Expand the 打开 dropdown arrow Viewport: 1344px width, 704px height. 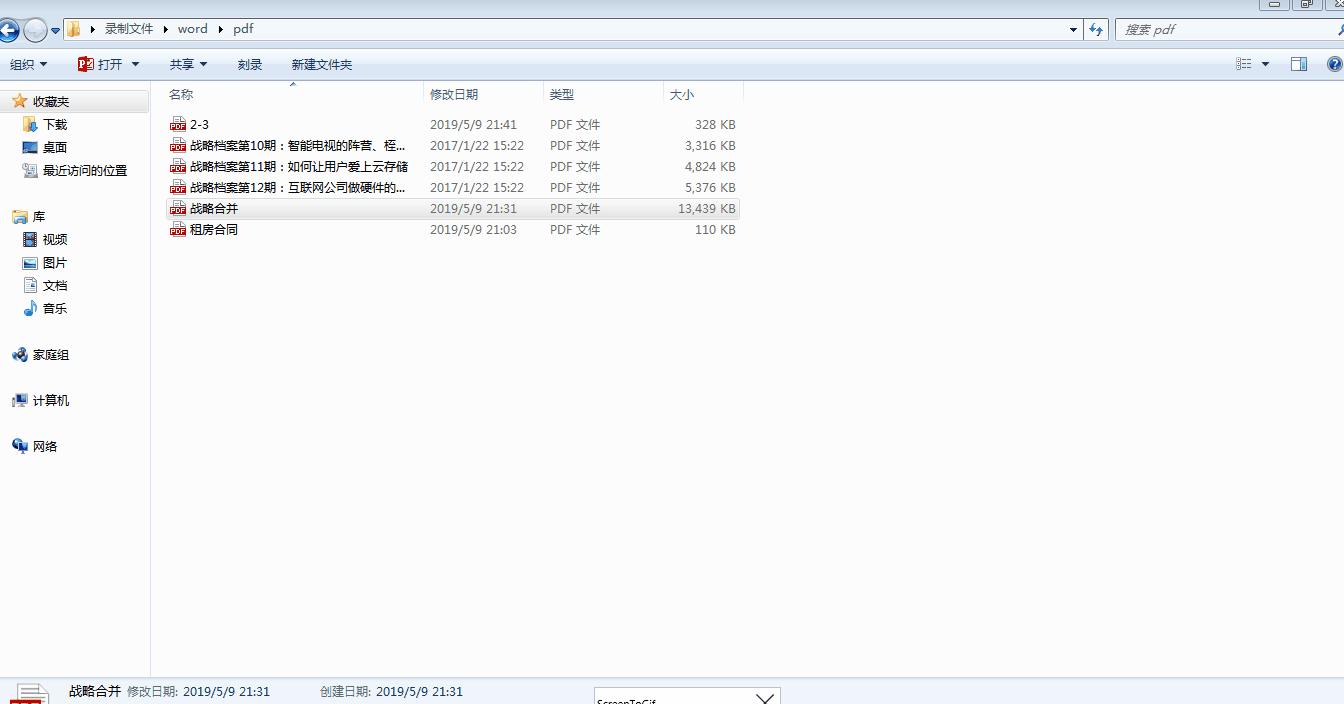point(135,64)
